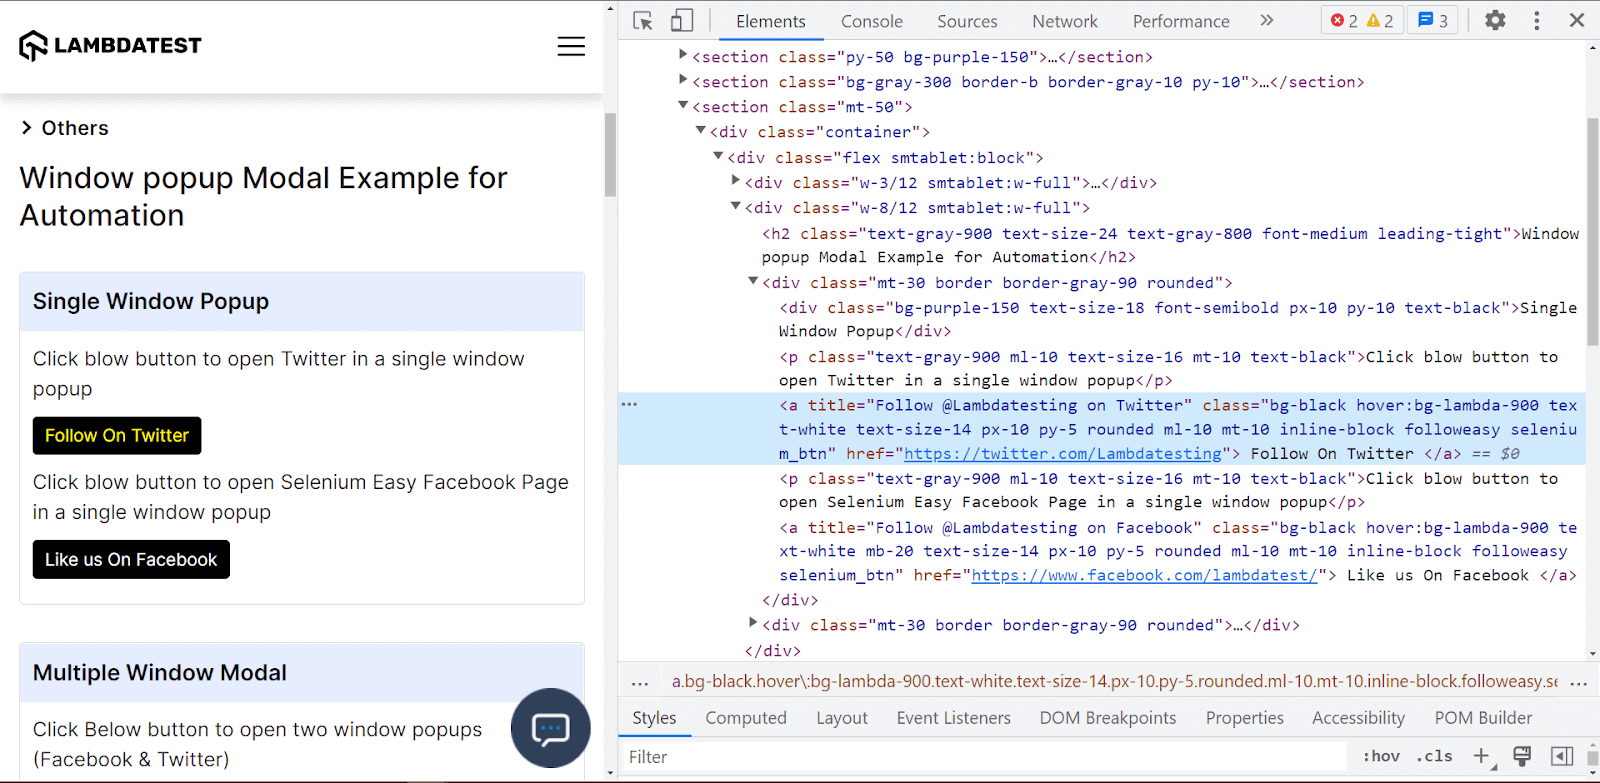Expand the w-3/12 smtablet:w-full div node
Image resolution: width=1600 pixels, height=783 pixels.
click(x=736, y=181)
